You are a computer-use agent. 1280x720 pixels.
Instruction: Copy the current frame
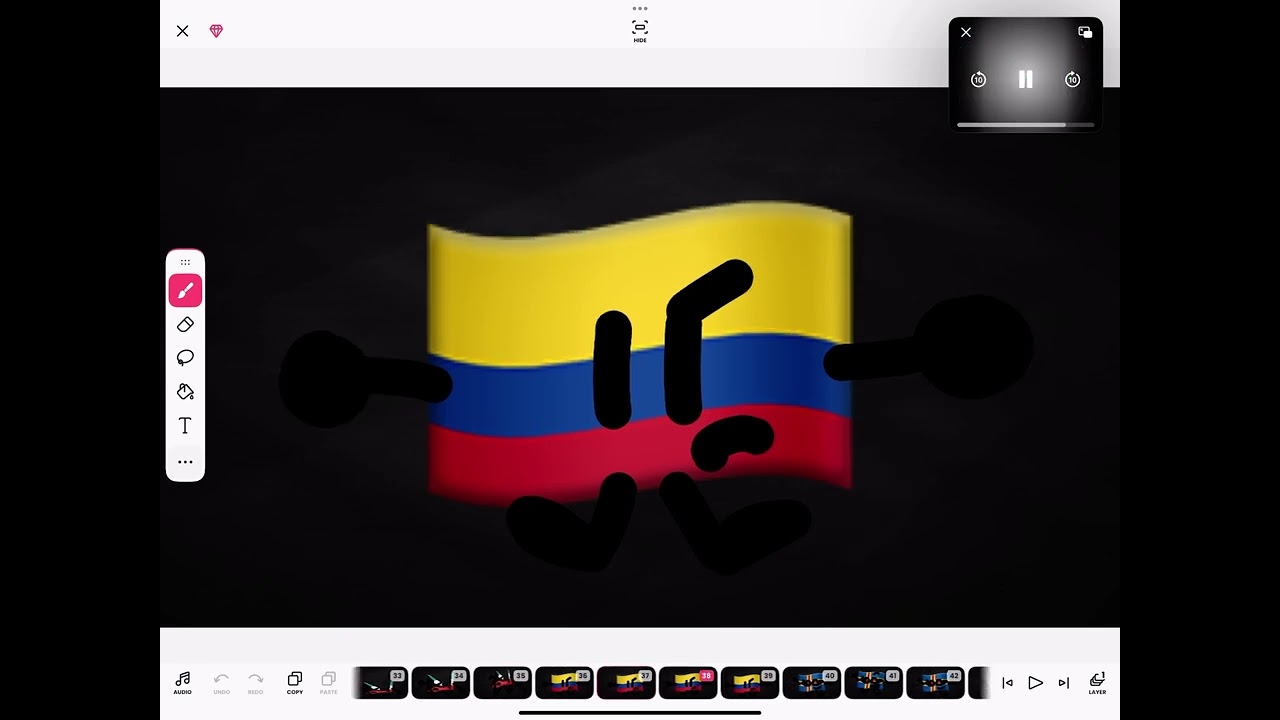tap(295, 684)
